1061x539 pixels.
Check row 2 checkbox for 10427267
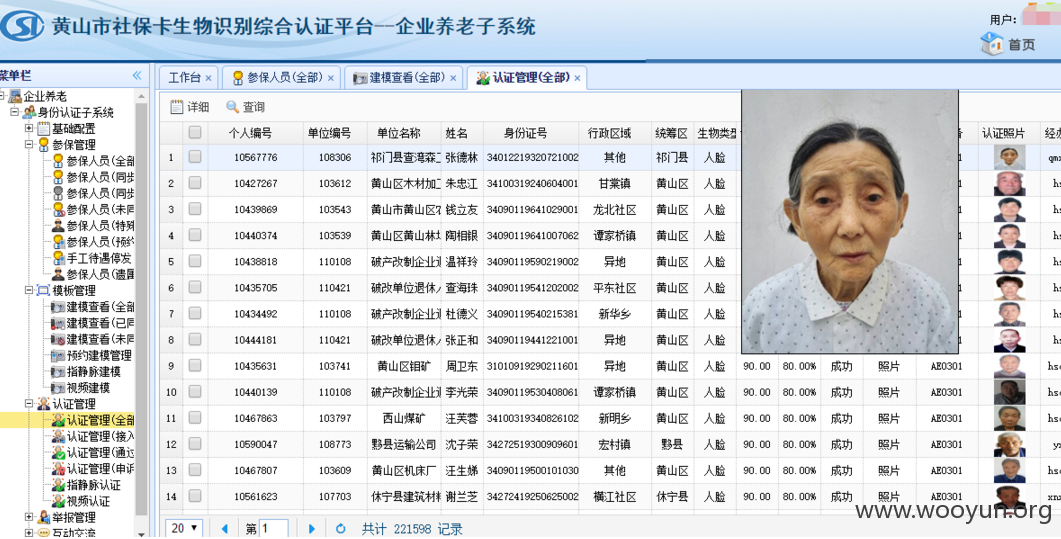(195, 183)
